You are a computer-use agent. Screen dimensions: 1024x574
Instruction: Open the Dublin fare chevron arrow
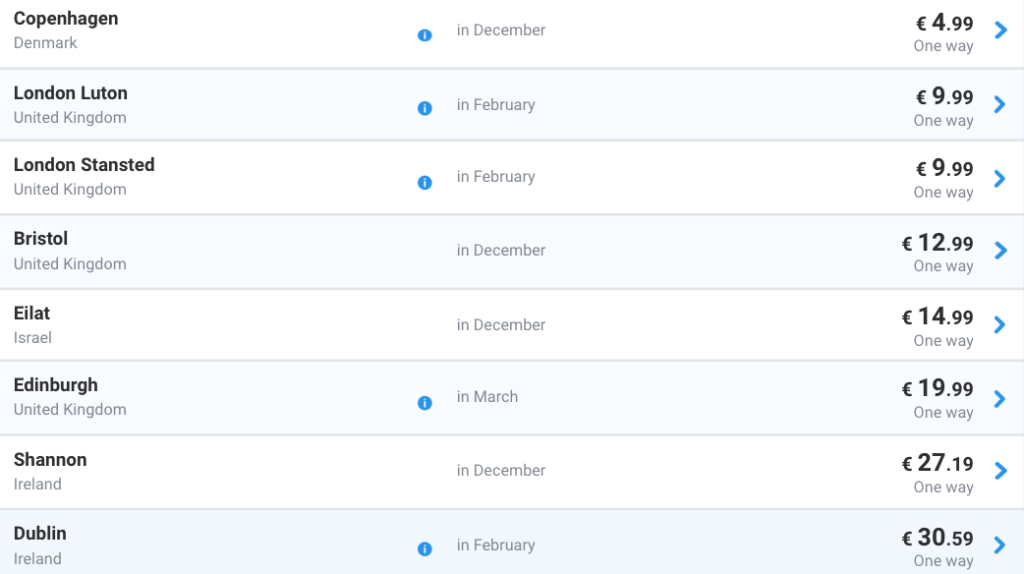click(1000, 545)
